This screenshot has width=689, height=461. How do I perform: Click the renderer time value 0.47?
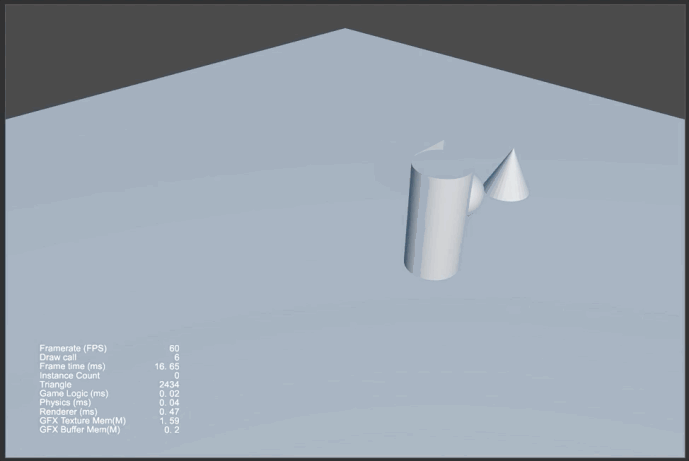[x=169, y=412]
